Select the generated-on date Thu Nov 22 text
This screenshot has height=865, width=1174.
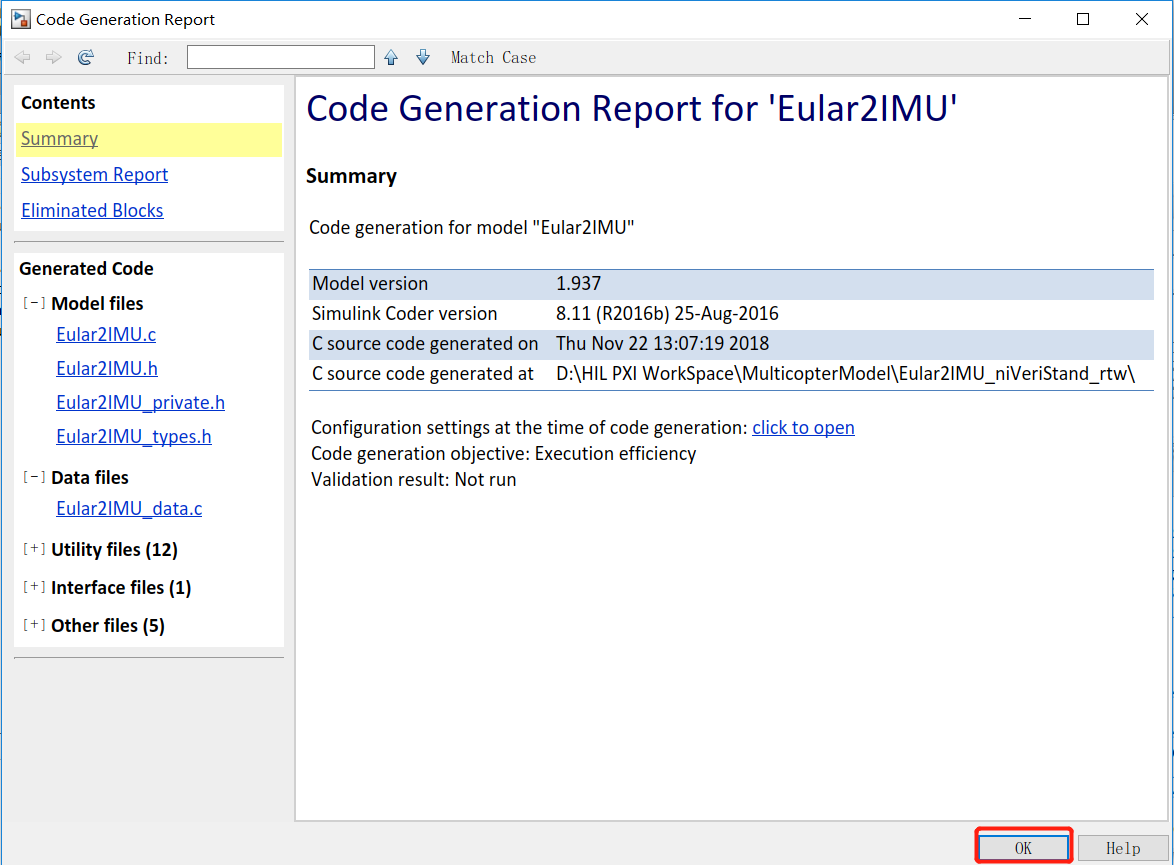pos(663,344)
